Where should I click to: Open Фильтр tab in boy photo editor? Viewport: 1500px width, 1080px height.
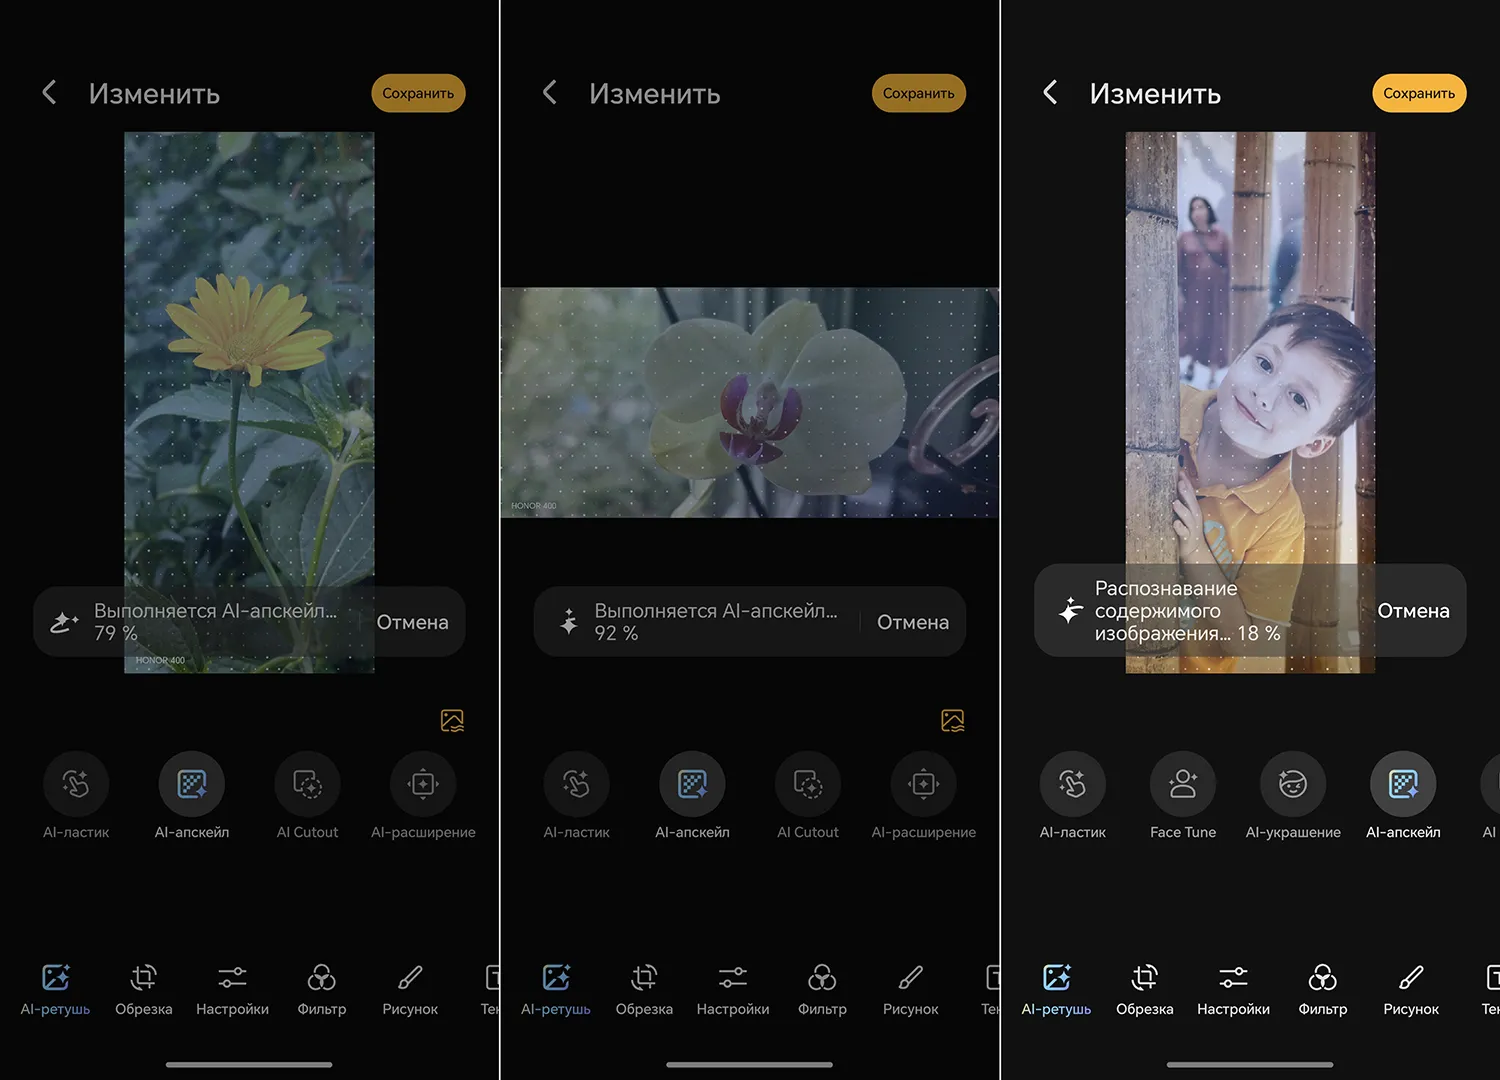1322,988
